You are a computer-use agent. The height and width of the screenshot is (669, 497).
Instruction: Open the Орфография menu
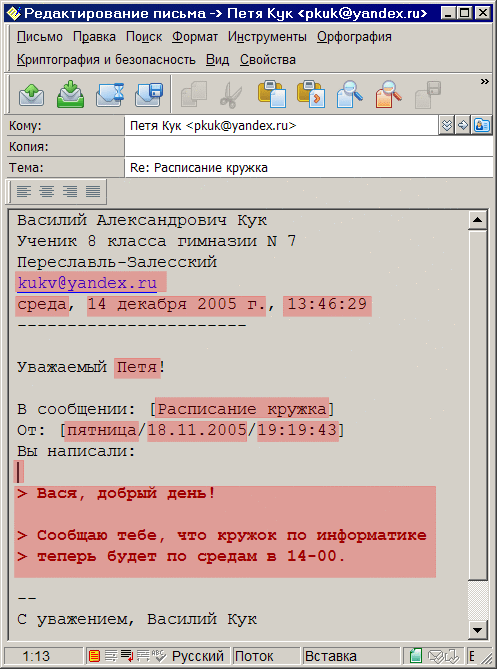coord(354,37)
